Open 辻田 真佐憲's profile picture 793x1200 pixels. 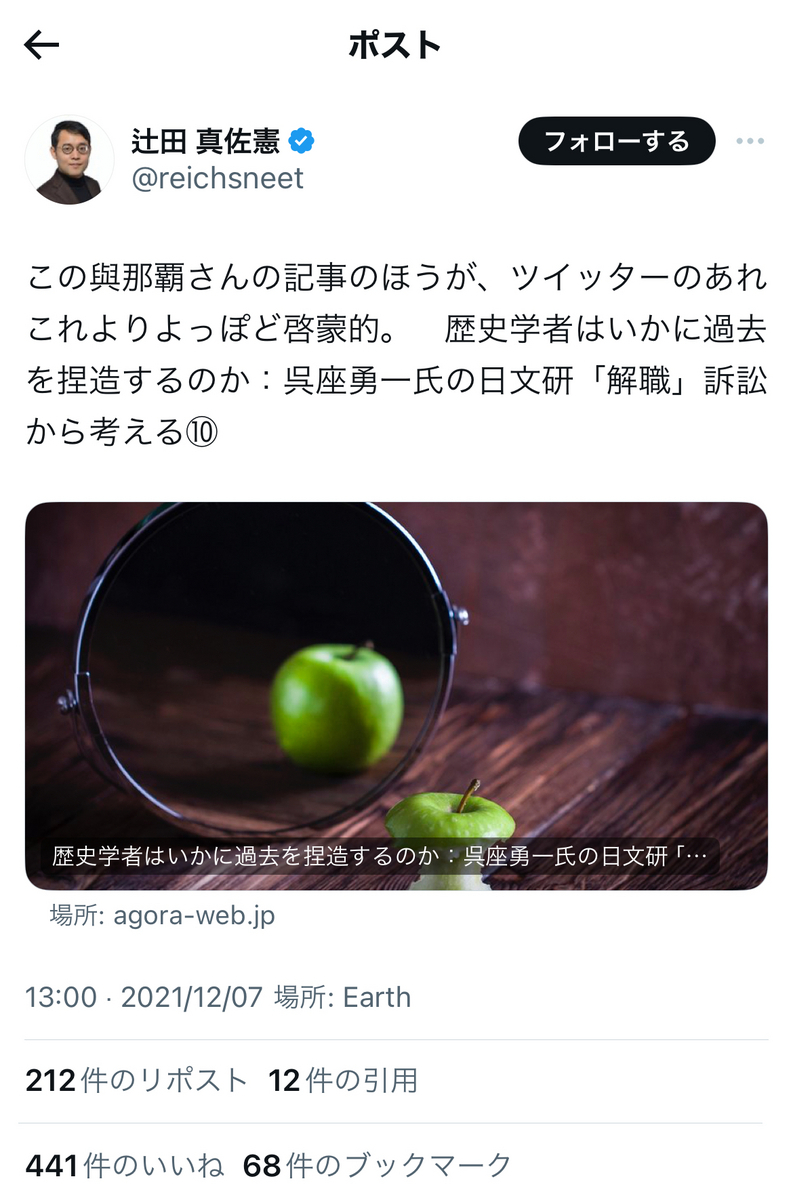point(69,160)
